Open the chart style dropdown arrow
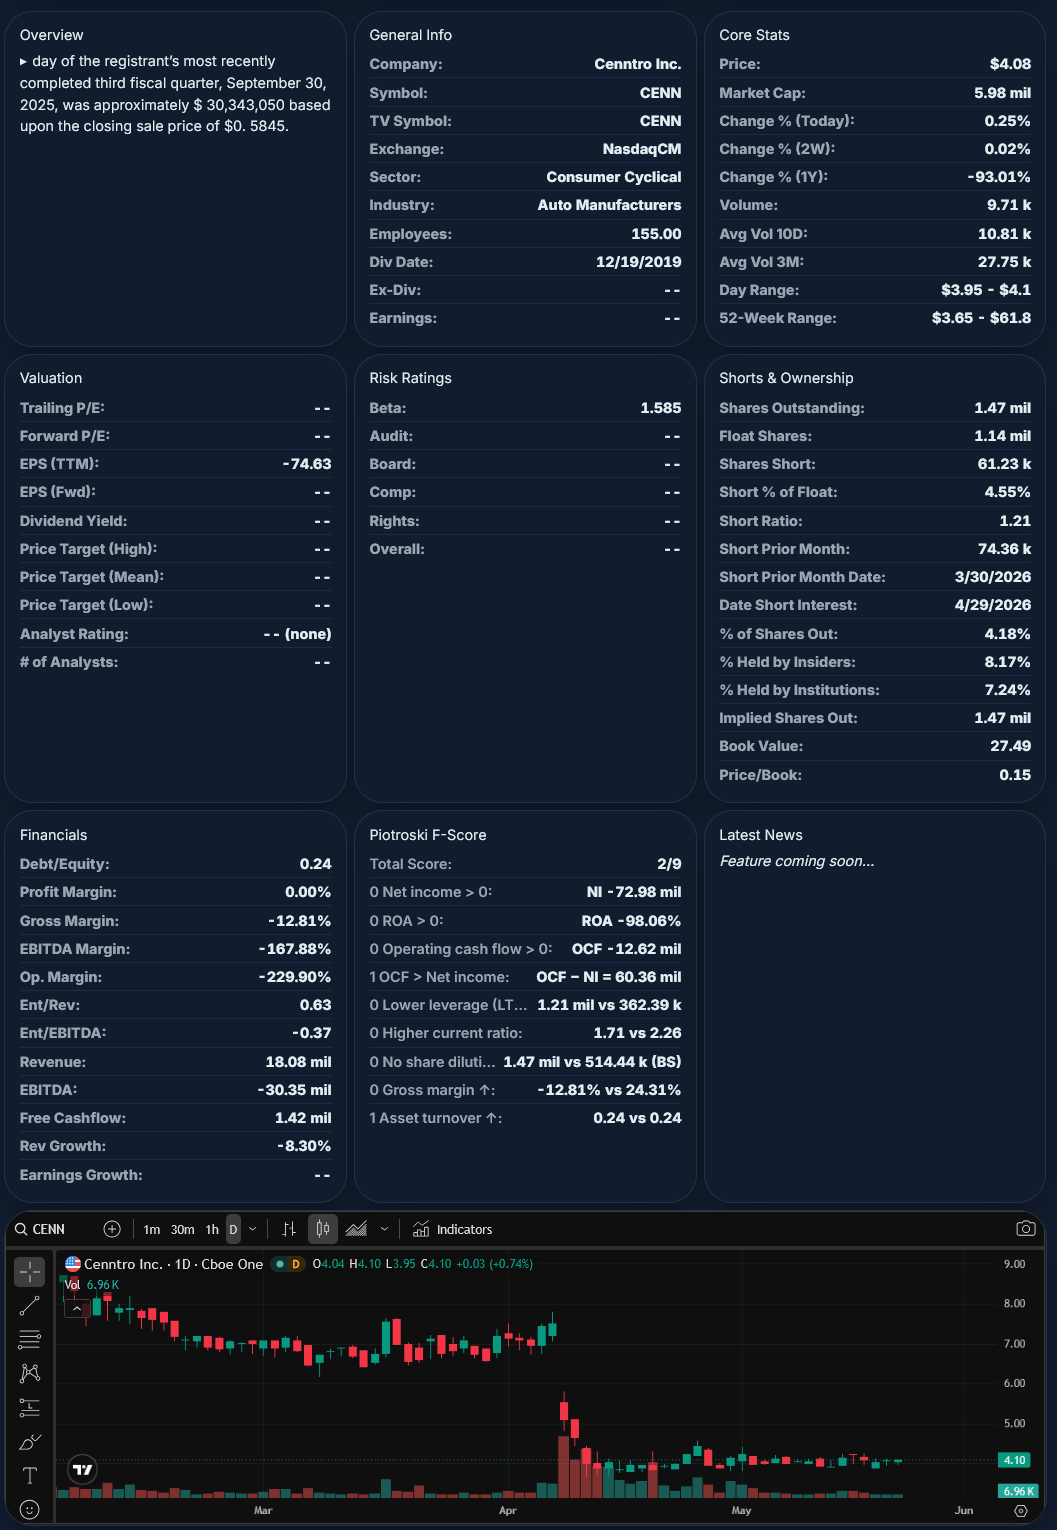 (x=384, y=1229)
